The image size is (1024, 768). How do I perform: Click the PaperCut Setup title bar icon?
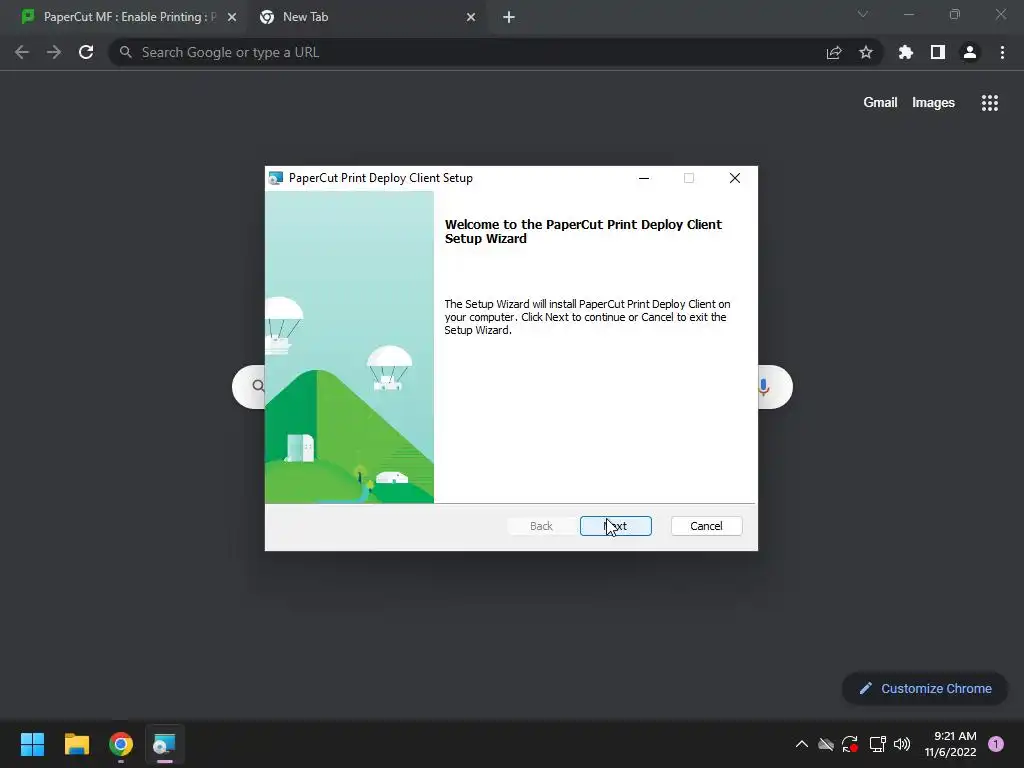click(x=276, y=178)
